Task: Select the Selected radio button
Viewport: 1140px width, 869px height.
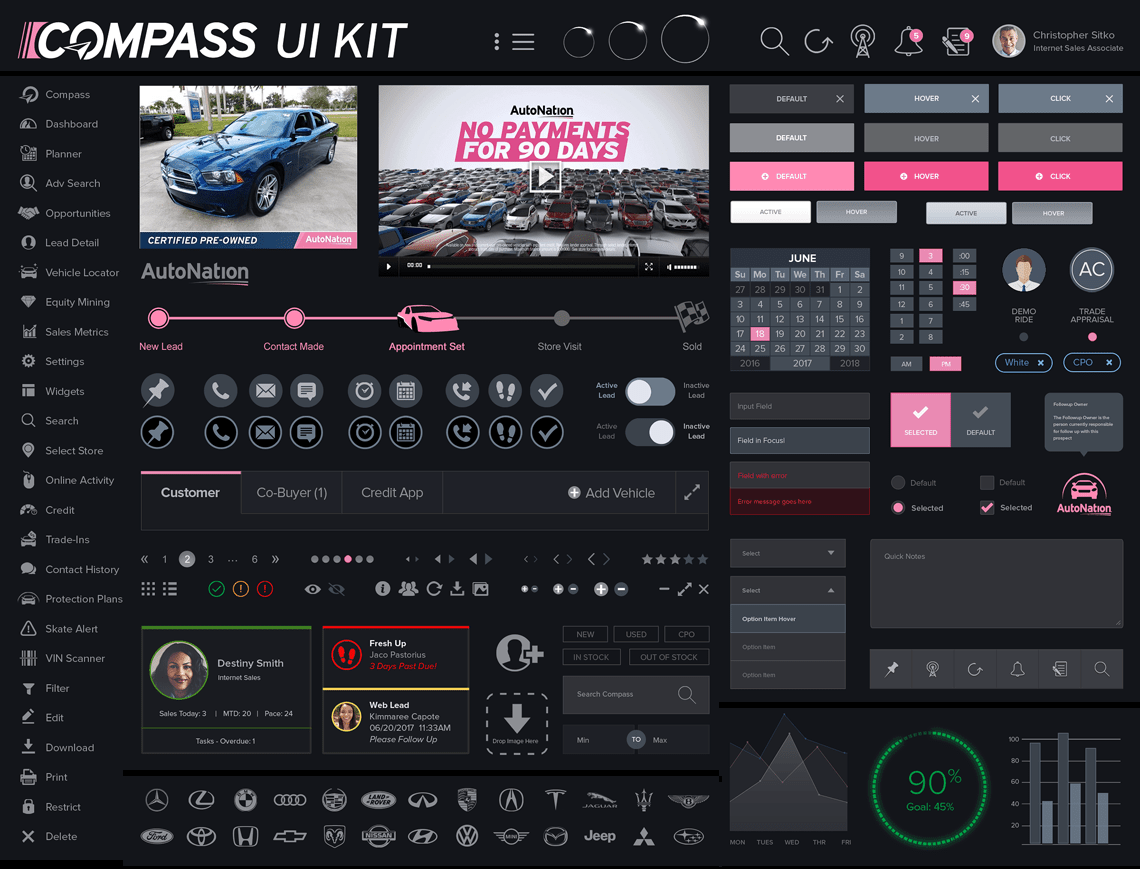Action: pos(898,508)
